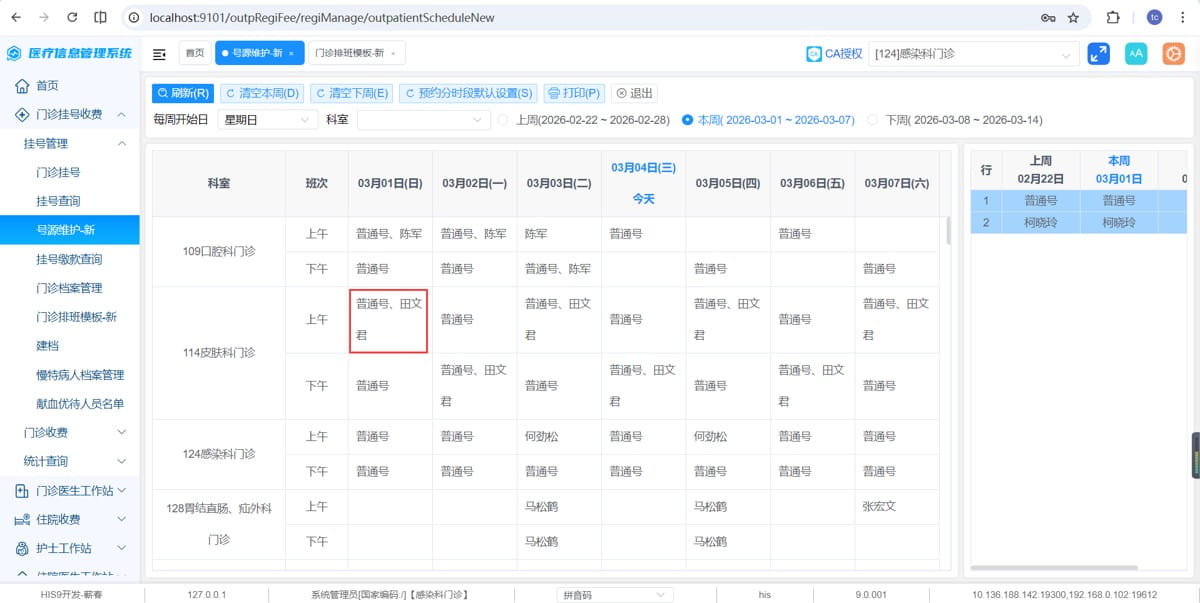This screenshot has width=1200, height=603.
Task: Click the 清空本周(D) button
Action: [x=262, y=93]
